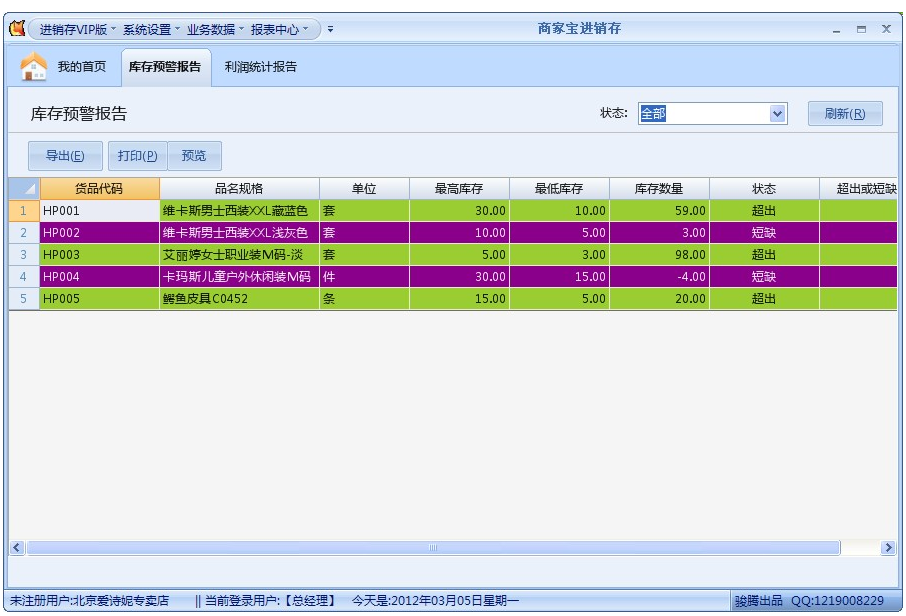
Task: Open the 进销存VIP版 menu
Action: (x=77, y=30)
